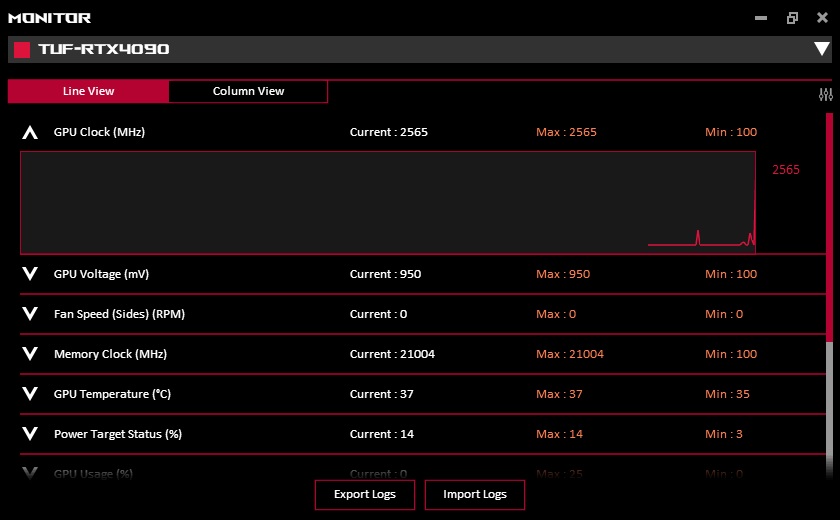This screenshot has width=840, height=520.
Task: Expand the GPU Usage (%) row
Action: [x=30, y=473]
